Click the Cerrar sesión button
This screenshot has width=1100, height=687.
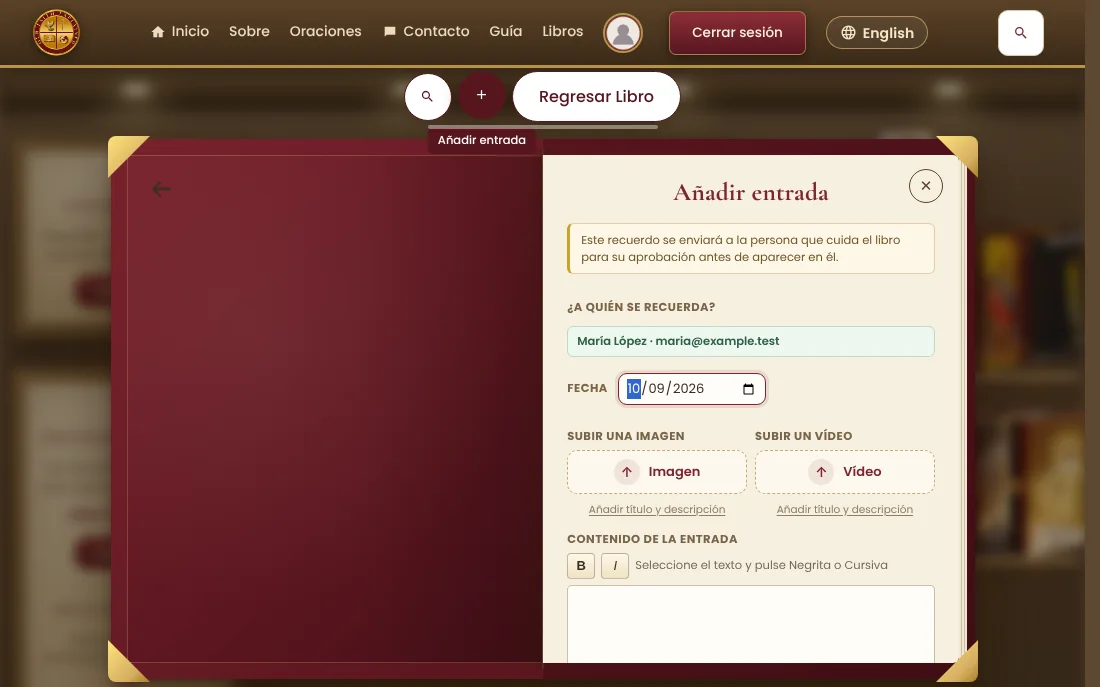[x=737, y=32]
